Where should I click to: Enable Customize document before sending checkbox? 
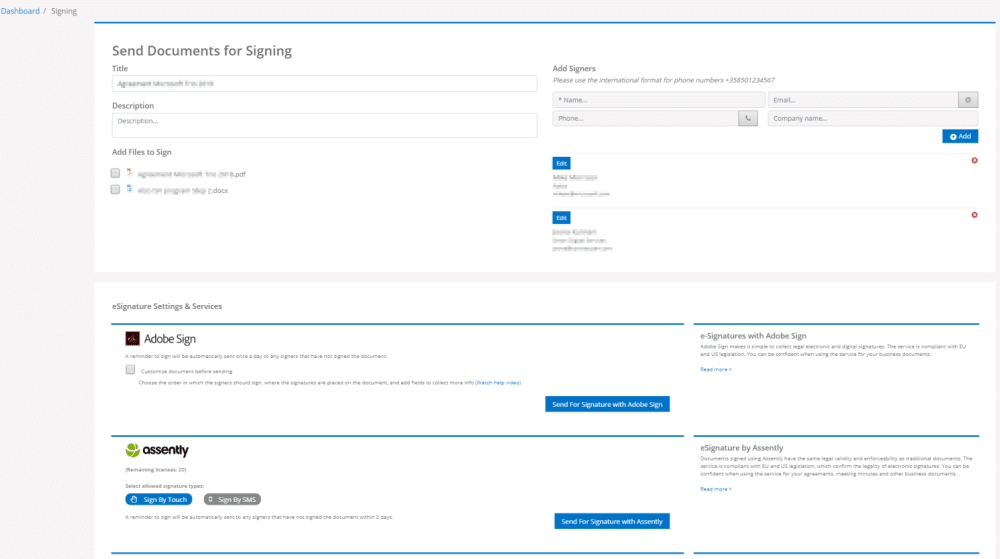click(130, 370)
